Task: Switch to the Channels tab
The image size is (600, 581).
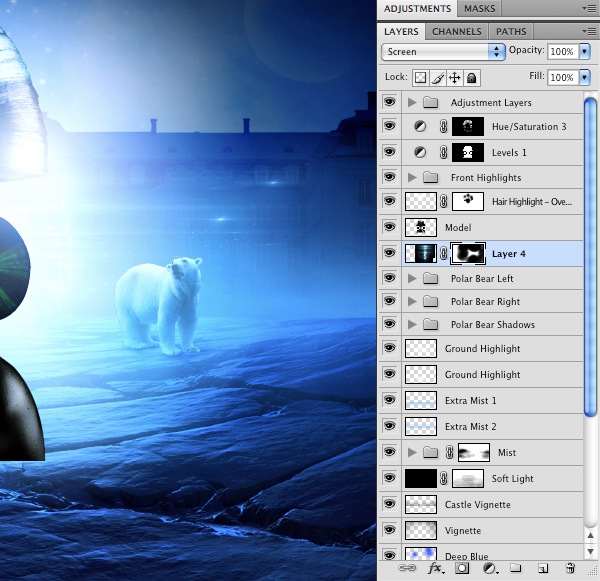Action: point(457,31)
